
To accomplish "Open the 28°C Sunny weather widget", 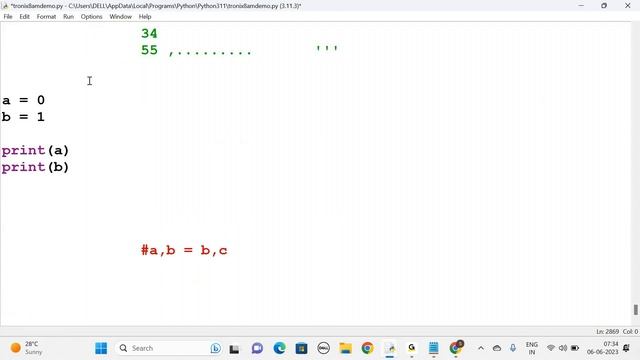I will pyautogui.click(x=27, y=348).
